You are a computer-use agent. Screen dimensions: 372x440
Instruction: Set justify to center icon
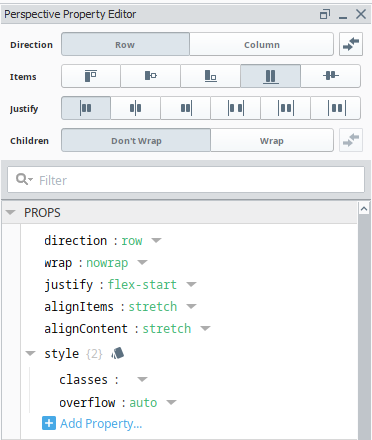click(135, 108)
